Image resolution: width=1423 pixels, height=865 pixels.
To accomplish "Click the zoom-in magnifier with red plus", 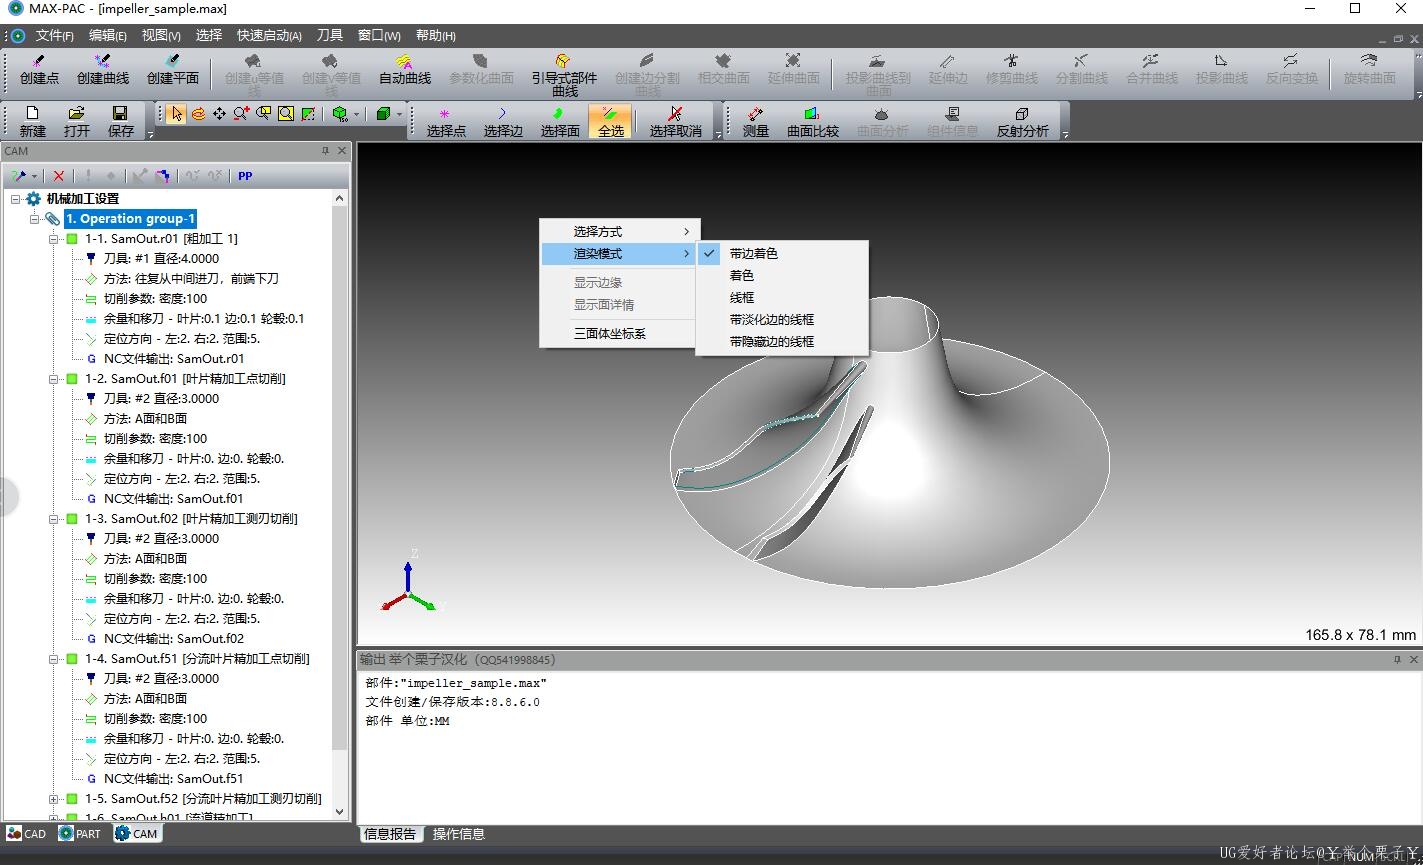I will coord(241,114).
